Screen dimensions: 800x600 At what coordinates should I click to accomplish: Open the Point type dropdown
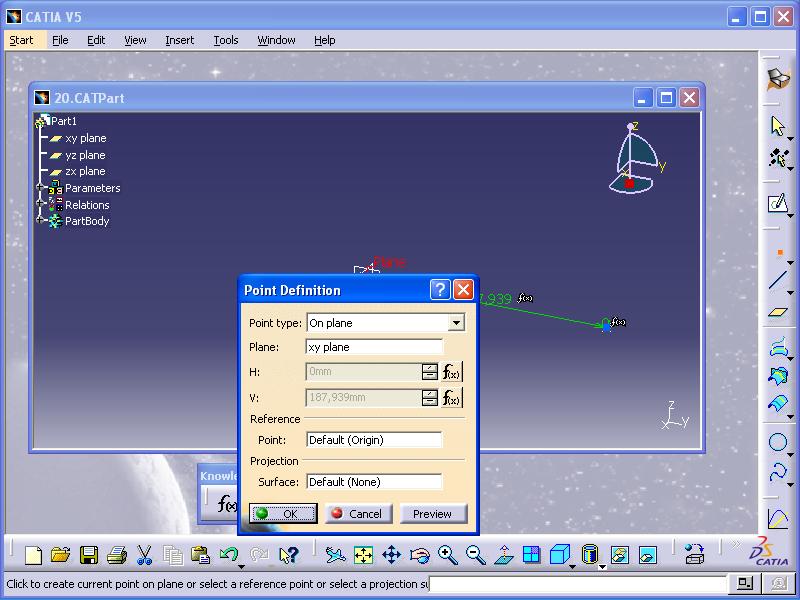coord(456,323)
